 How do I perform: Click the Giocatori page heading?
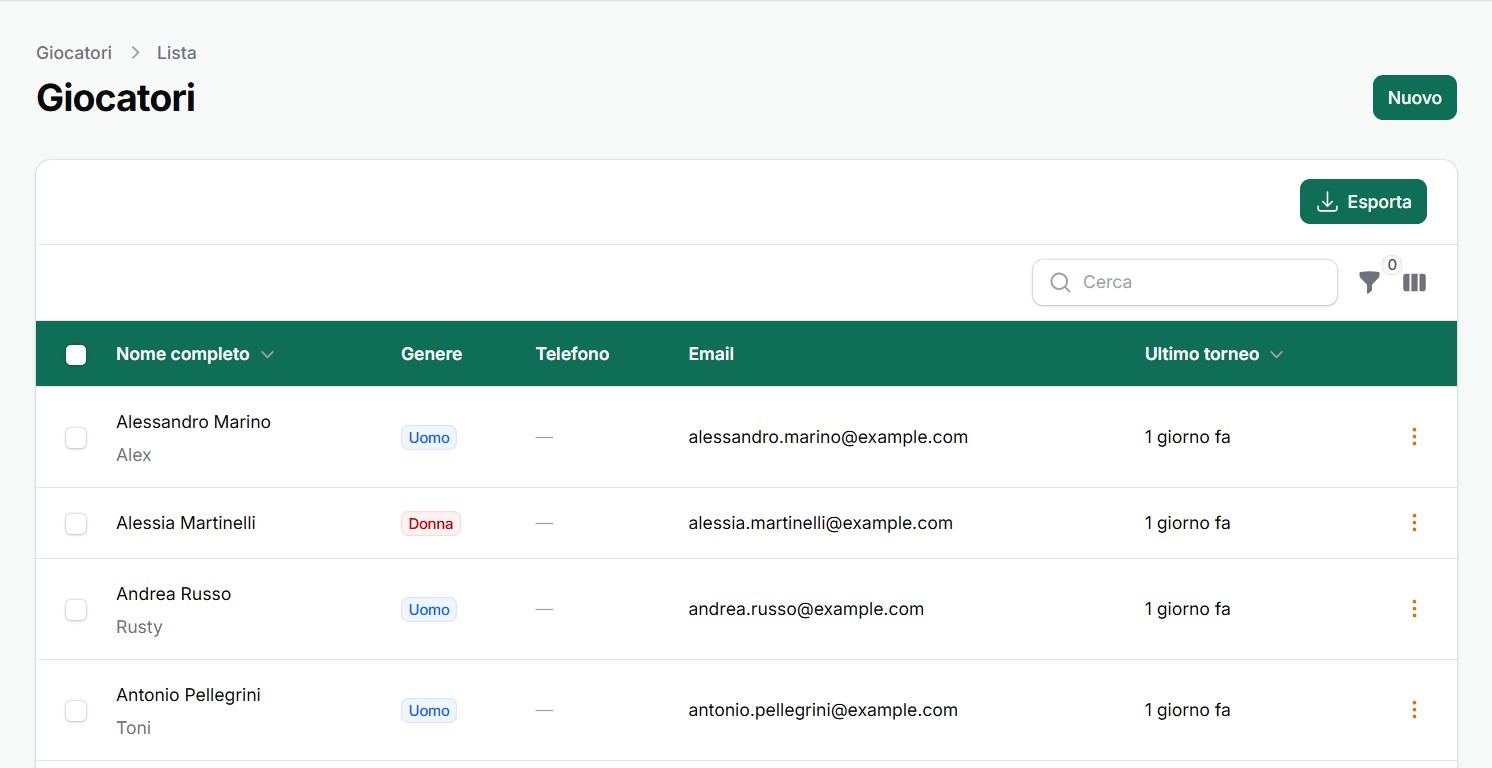pos(116,98)
